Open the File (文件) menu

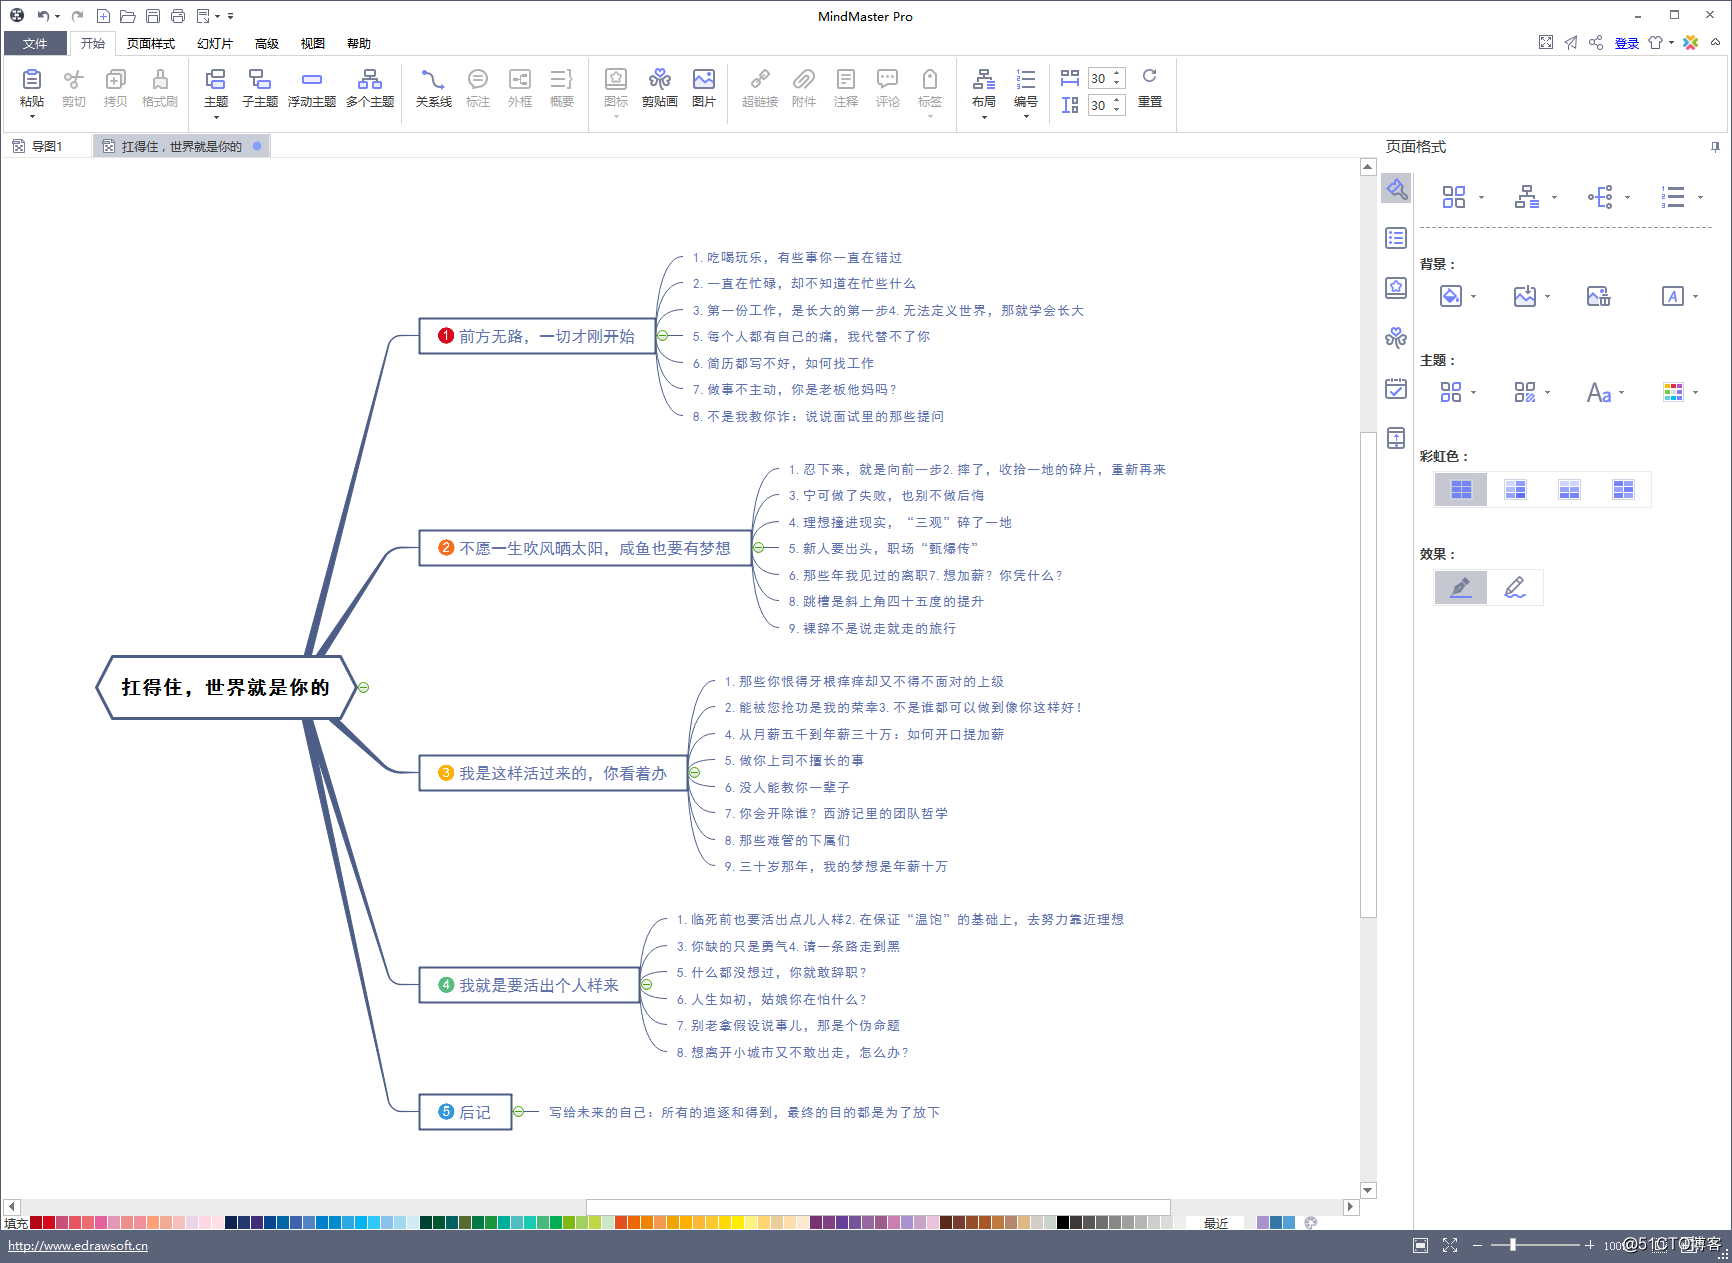click(35, 43)
